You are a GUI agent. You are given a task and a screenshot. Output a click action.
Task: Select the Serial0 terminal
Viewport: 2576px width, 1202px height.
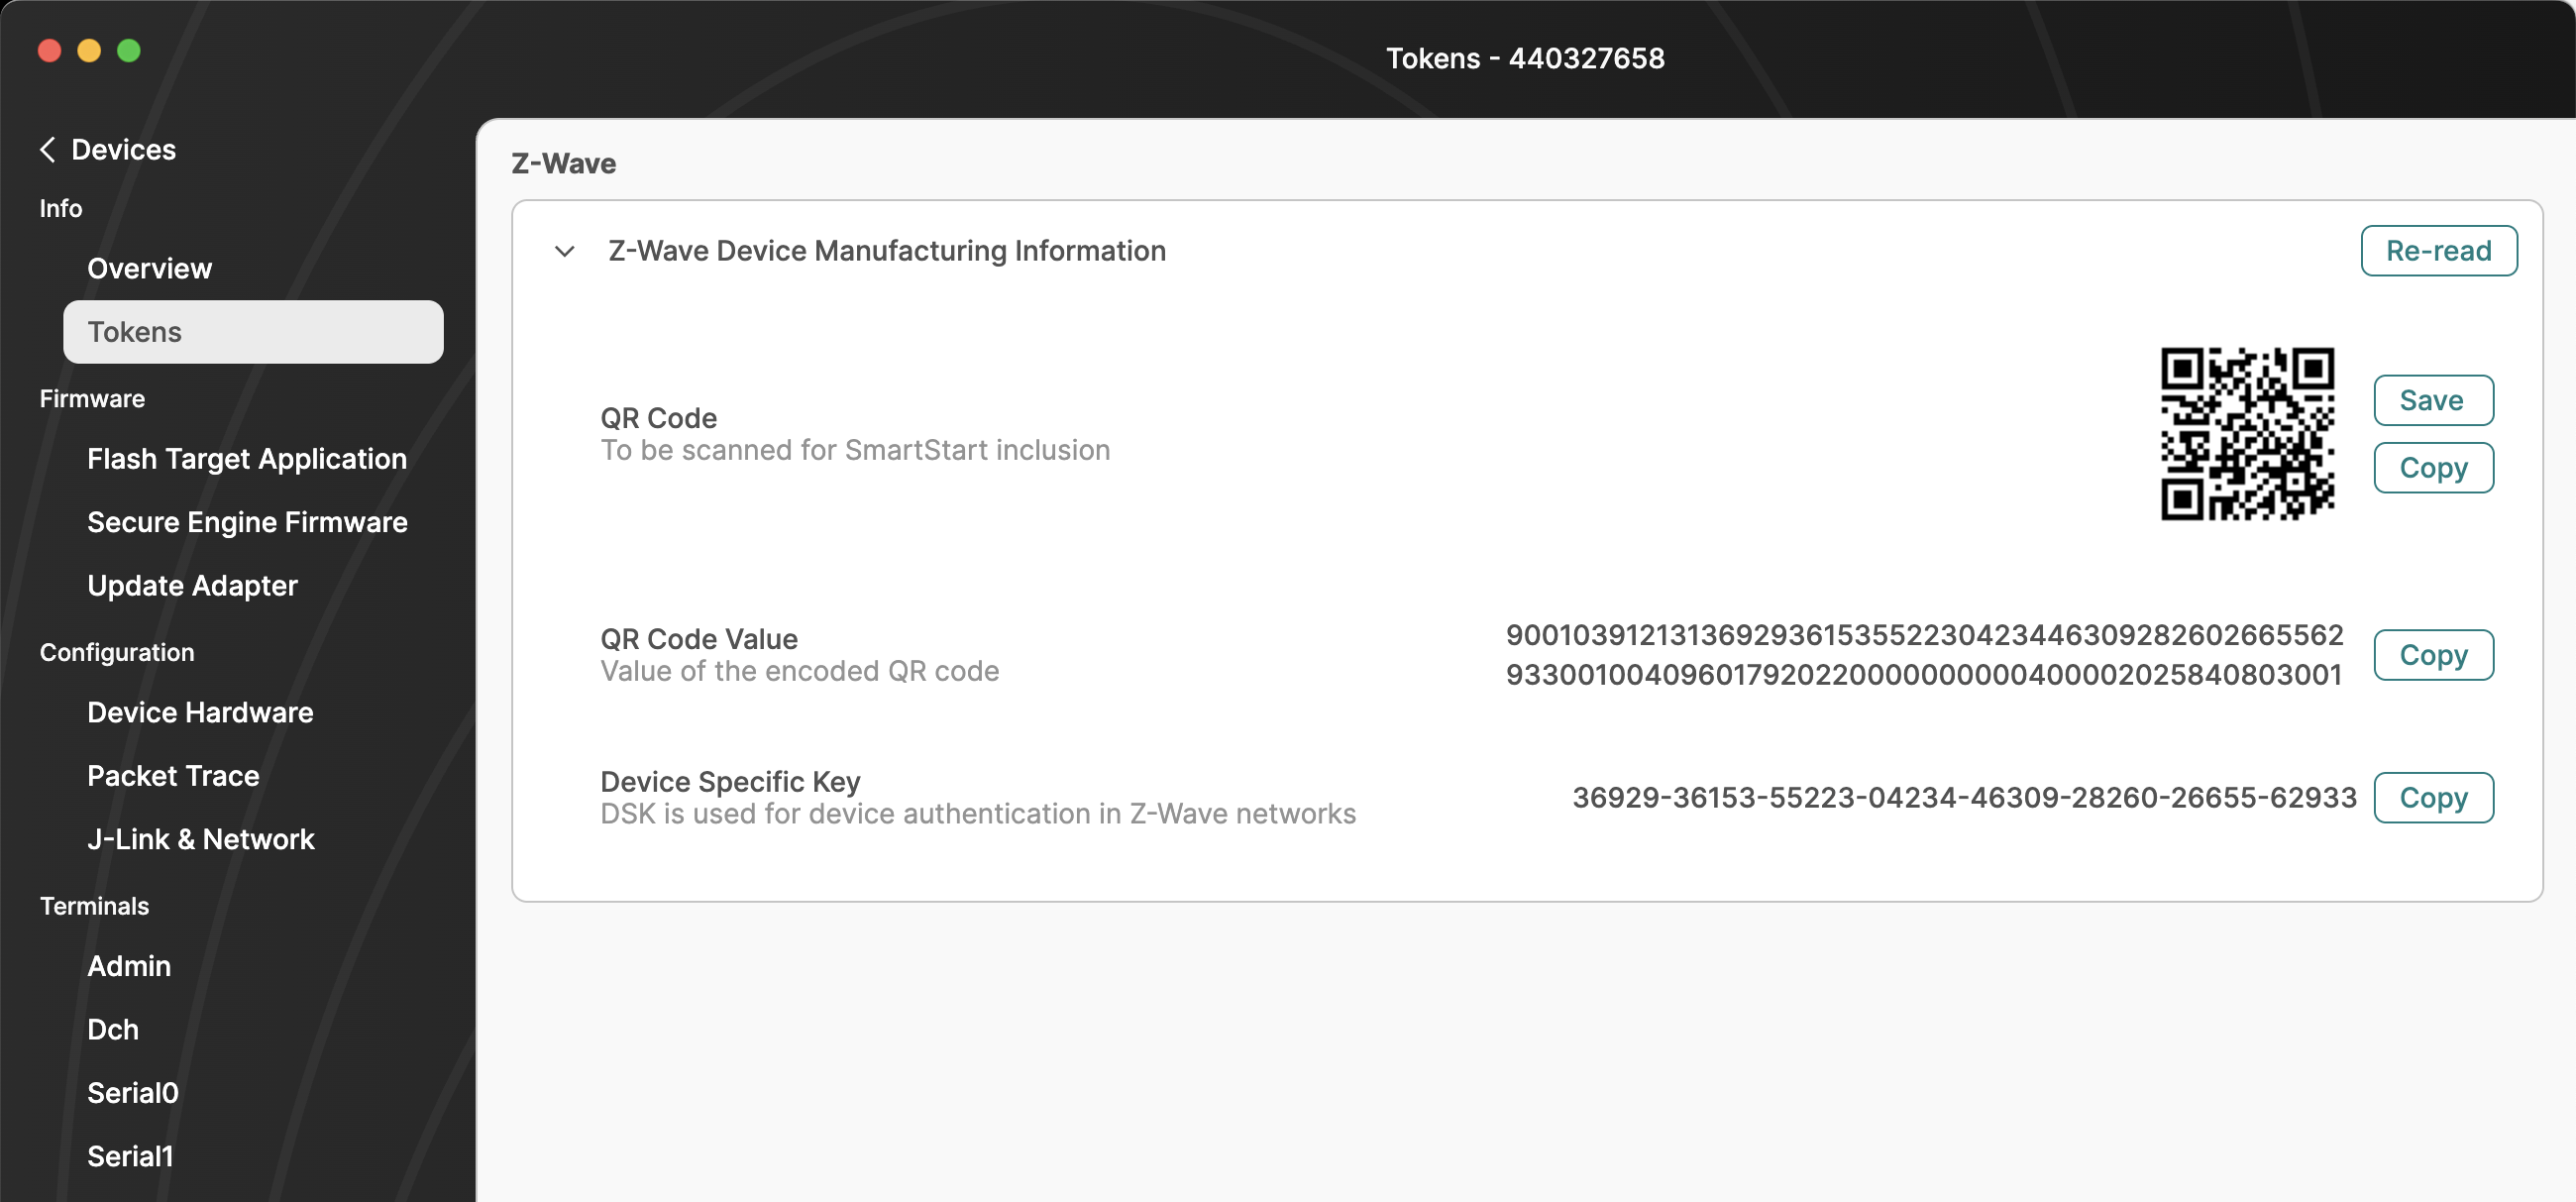[133, 1092]
